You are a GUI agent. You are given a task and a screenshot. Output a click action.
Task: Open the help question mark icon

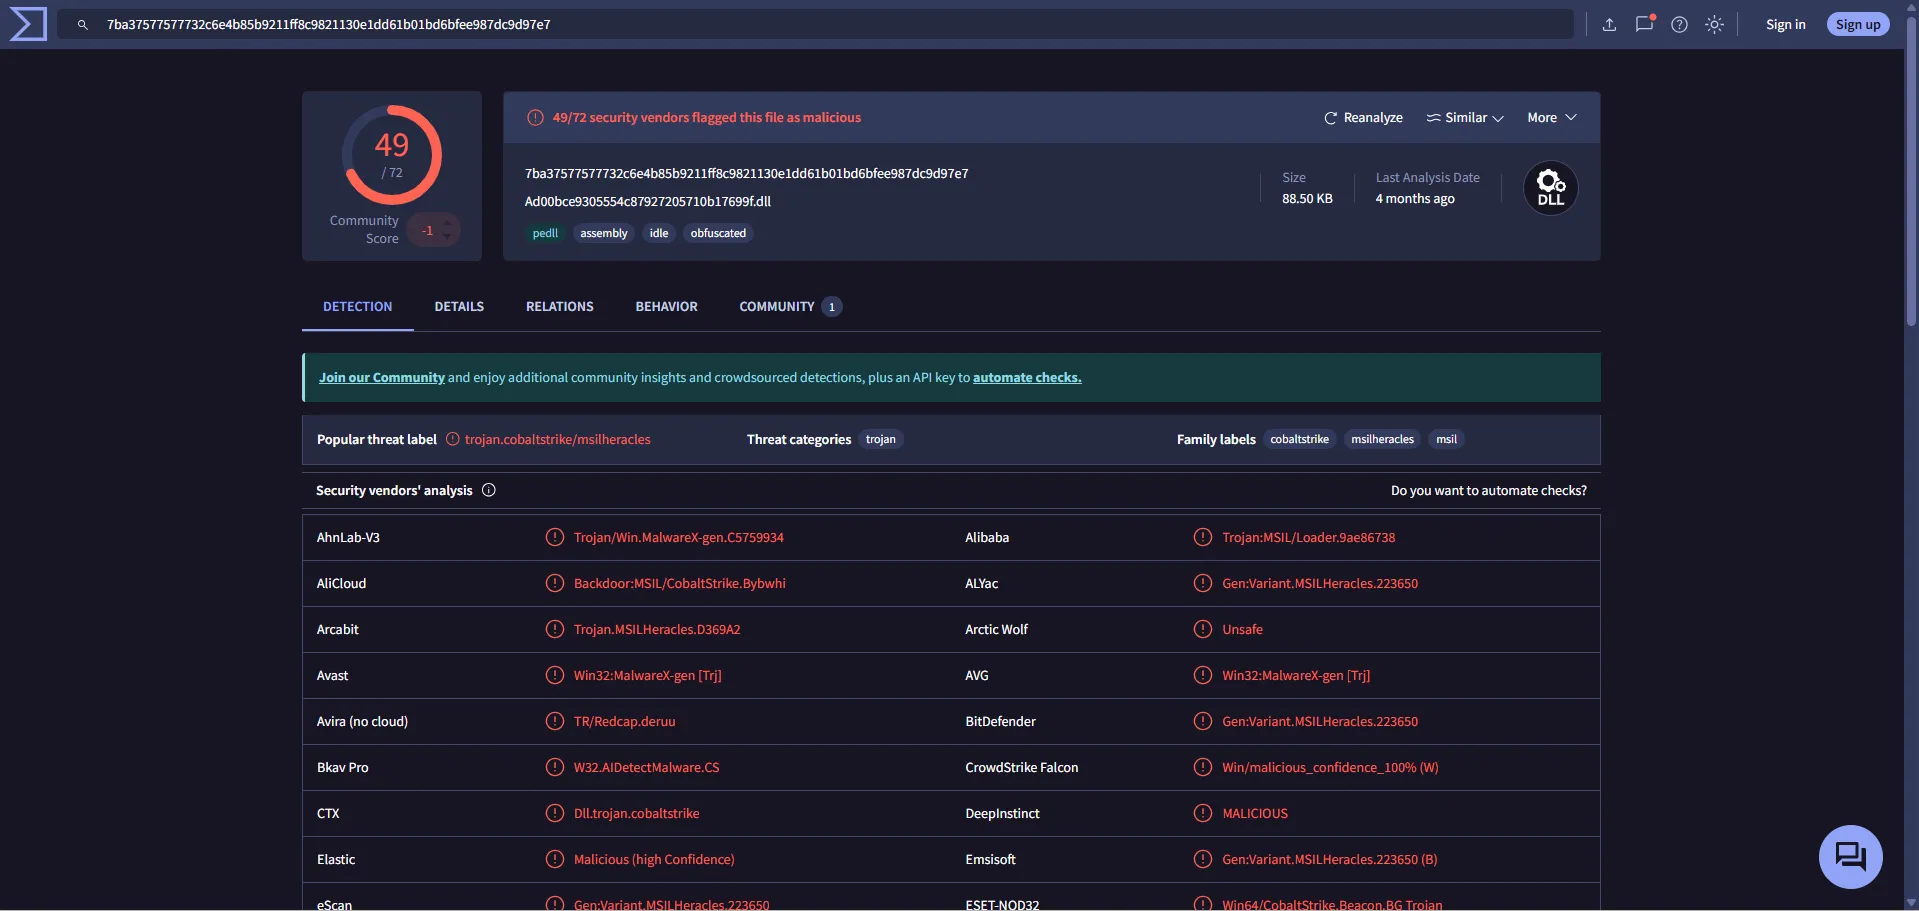(x=1679, y=25)
